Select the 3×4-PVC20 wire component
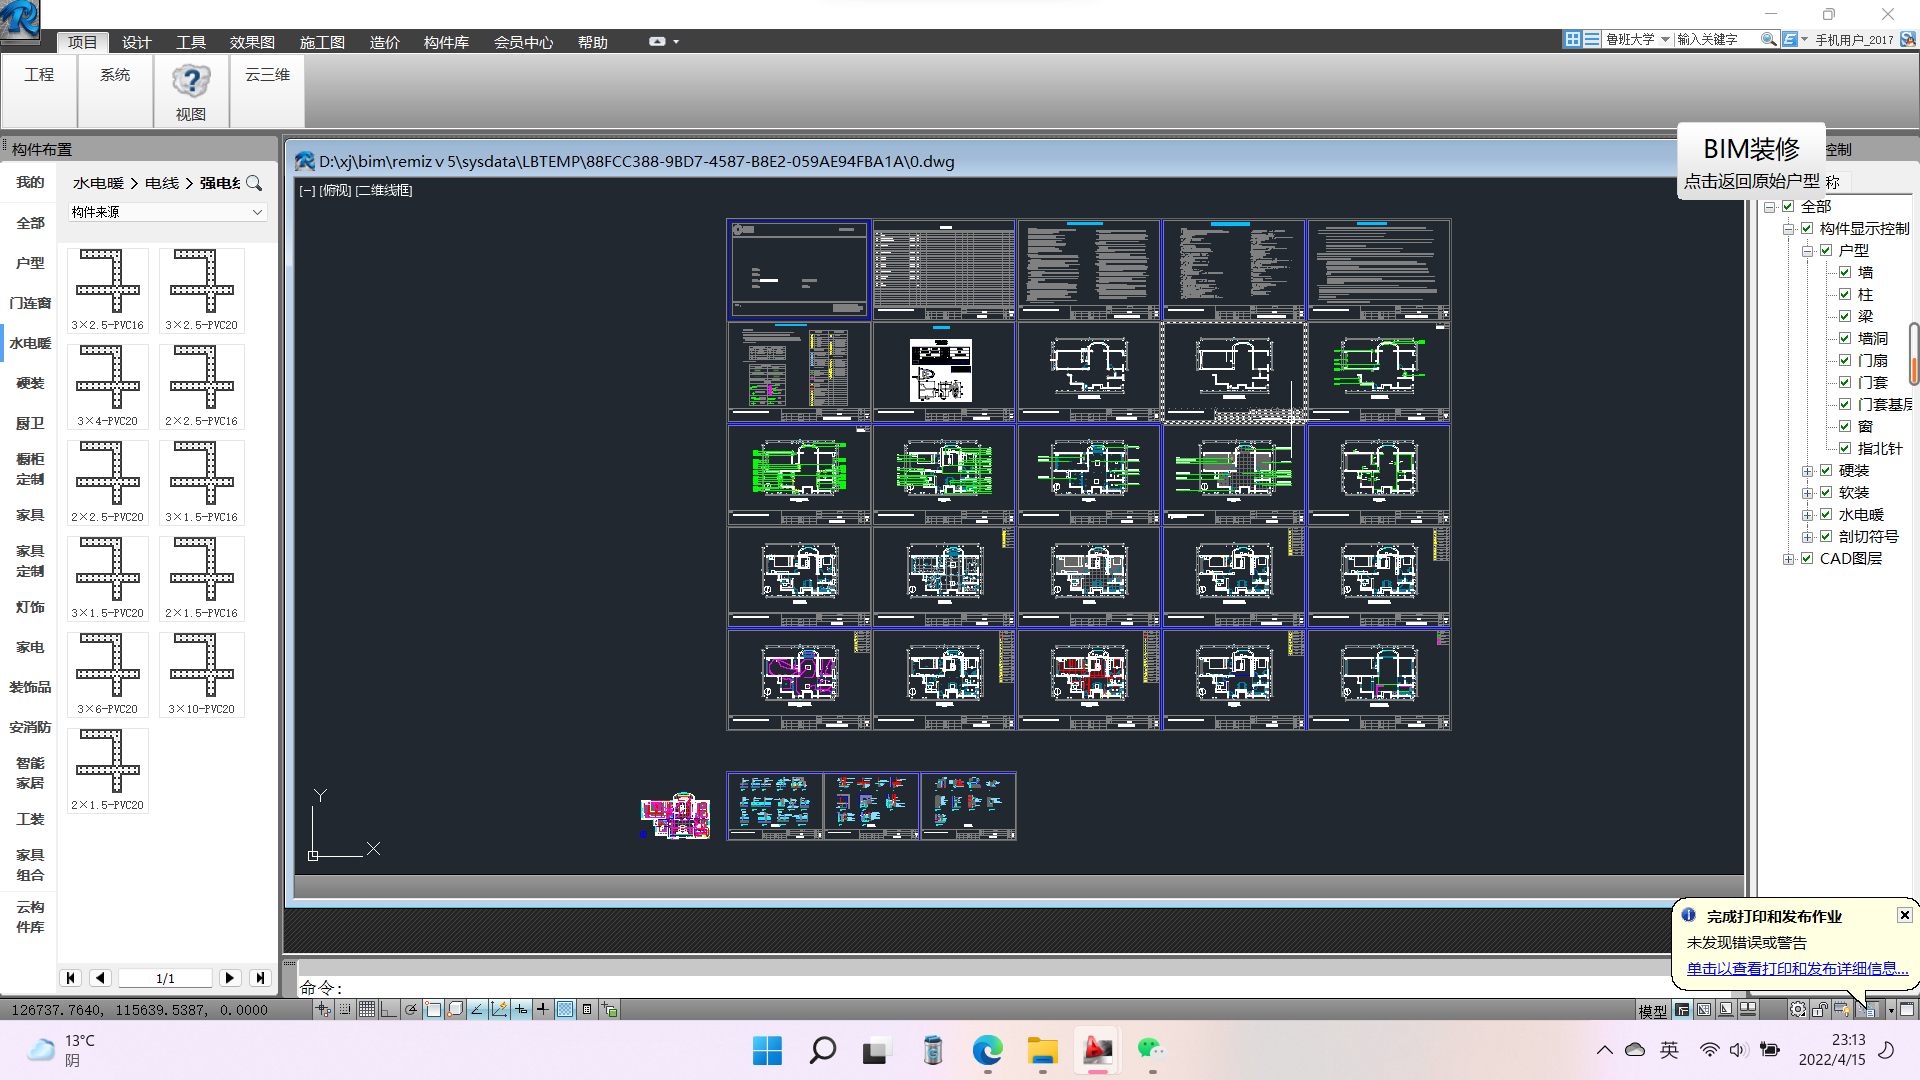1920x1080 pixels. pyautogui.click(x=108, y=386)
